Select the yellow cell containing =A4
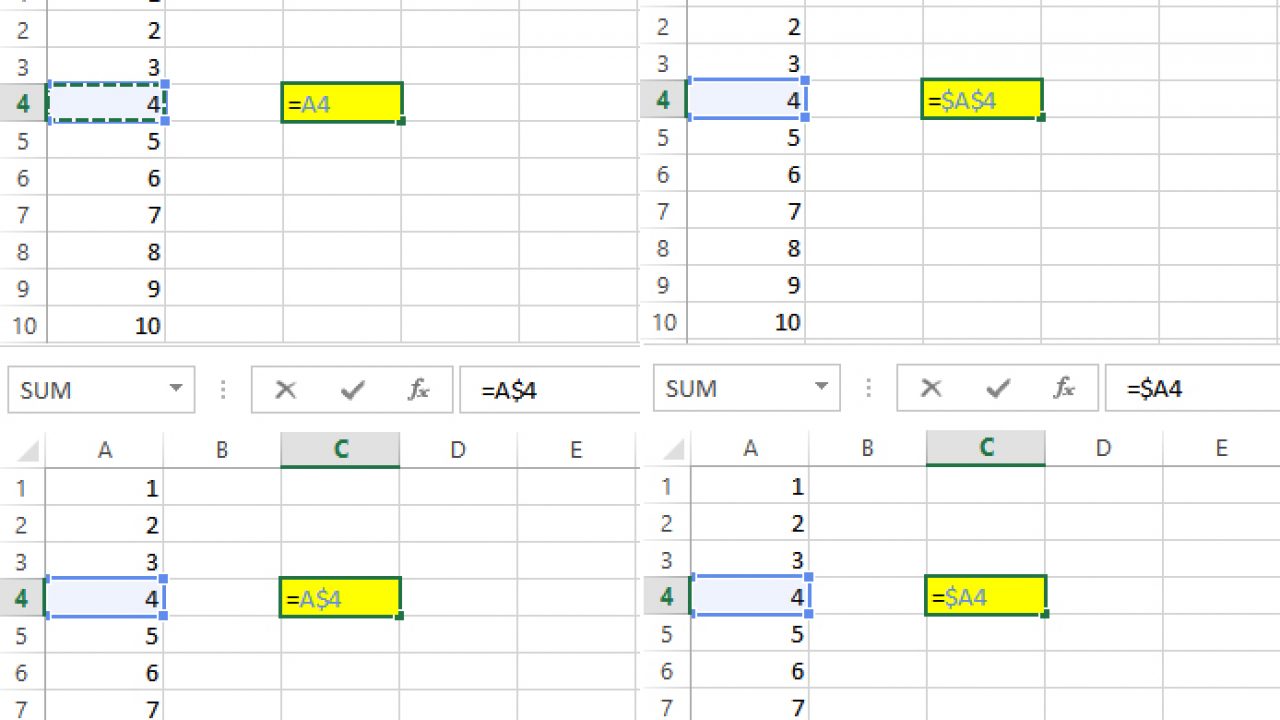The image size is (1280, 720). coord(342,103)
